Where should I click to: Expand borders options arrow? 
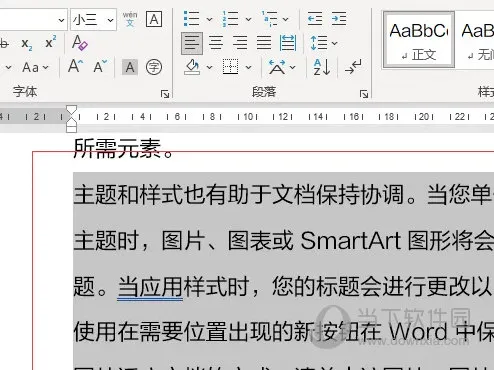click(248, 67)
